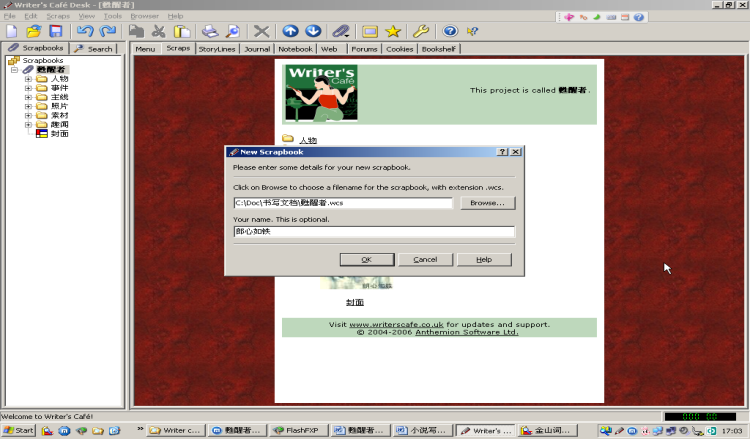
Task: Click the New document toolbar icon
Action: pos(11,32)
